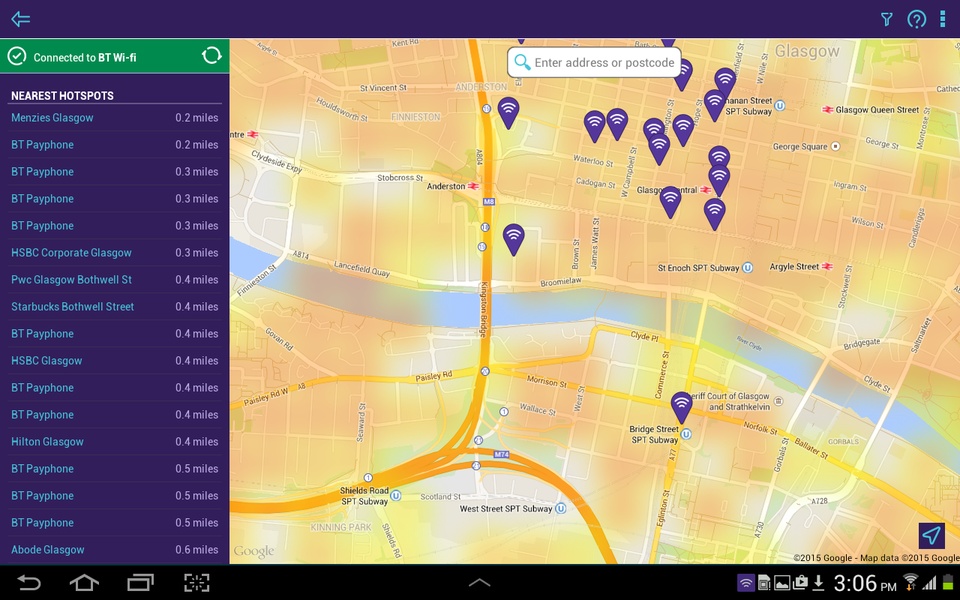Tap the Android home button

[84, 582]
